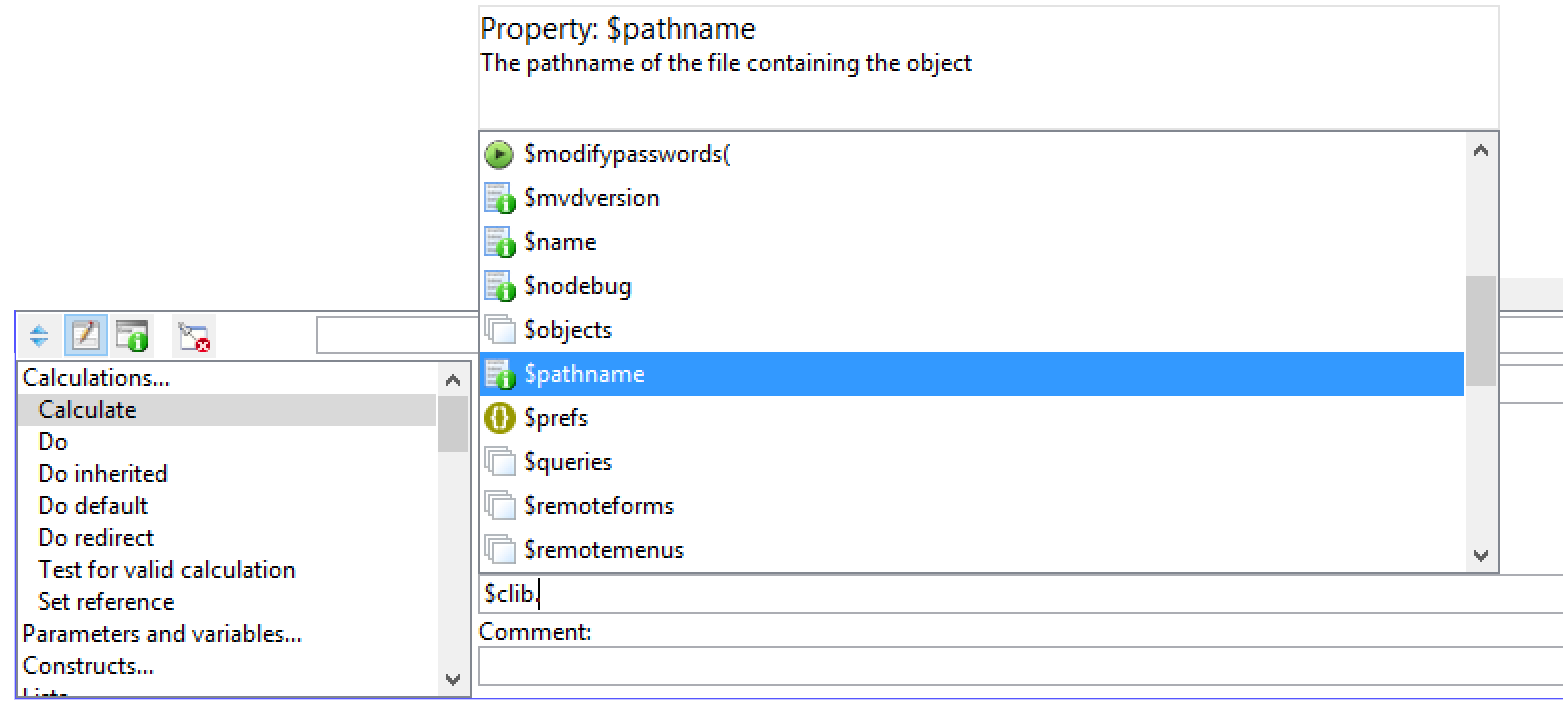The image size is (1563, 706).
Task: Click the up-down sort arrows toolbar icon
Action: pyautogui.click(x=39, y=337)
